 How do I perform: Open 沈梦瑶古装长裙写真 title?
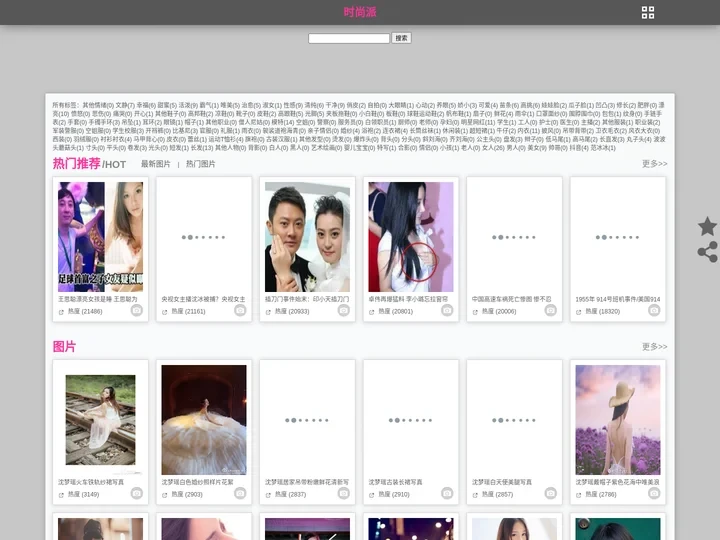pos(395,482)
